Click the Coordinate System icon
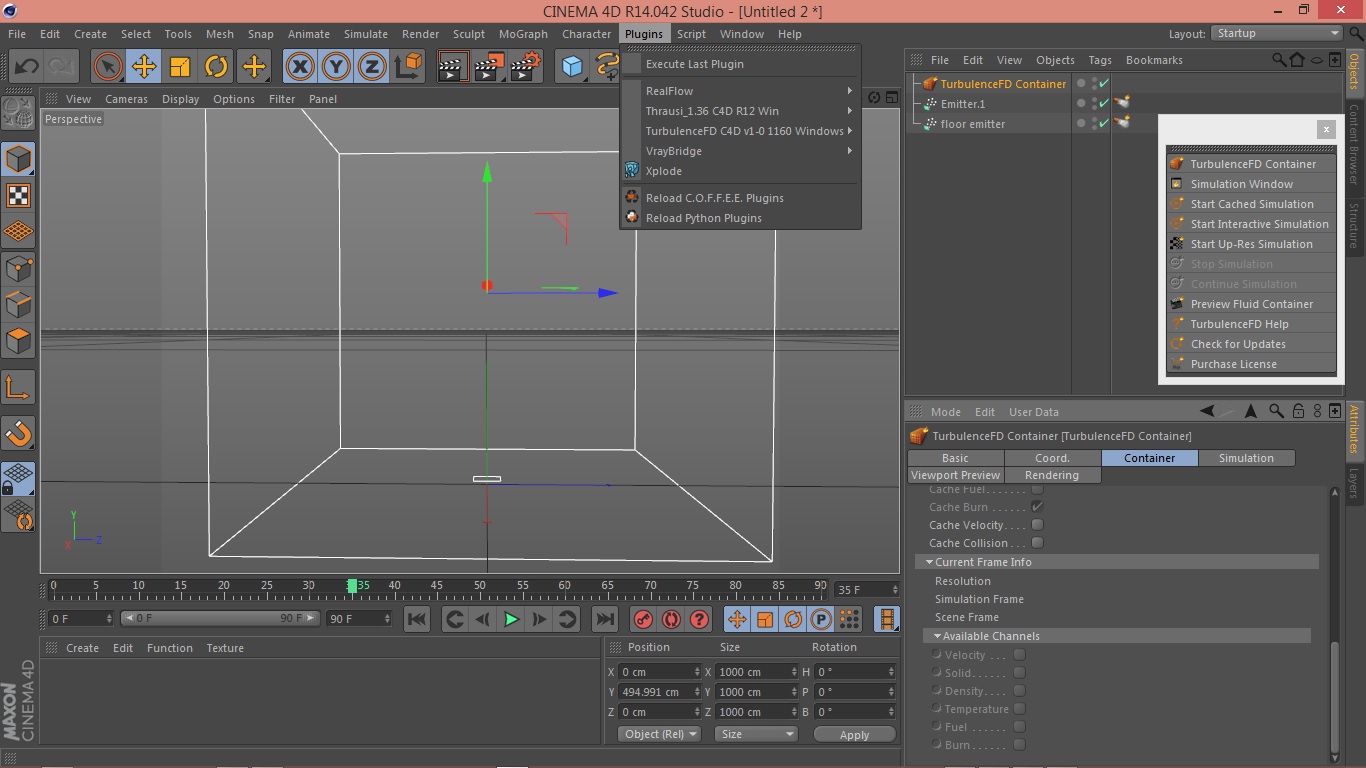This screenshot has width=1366, height=768. pyautogui.click(x=408, y=67)
